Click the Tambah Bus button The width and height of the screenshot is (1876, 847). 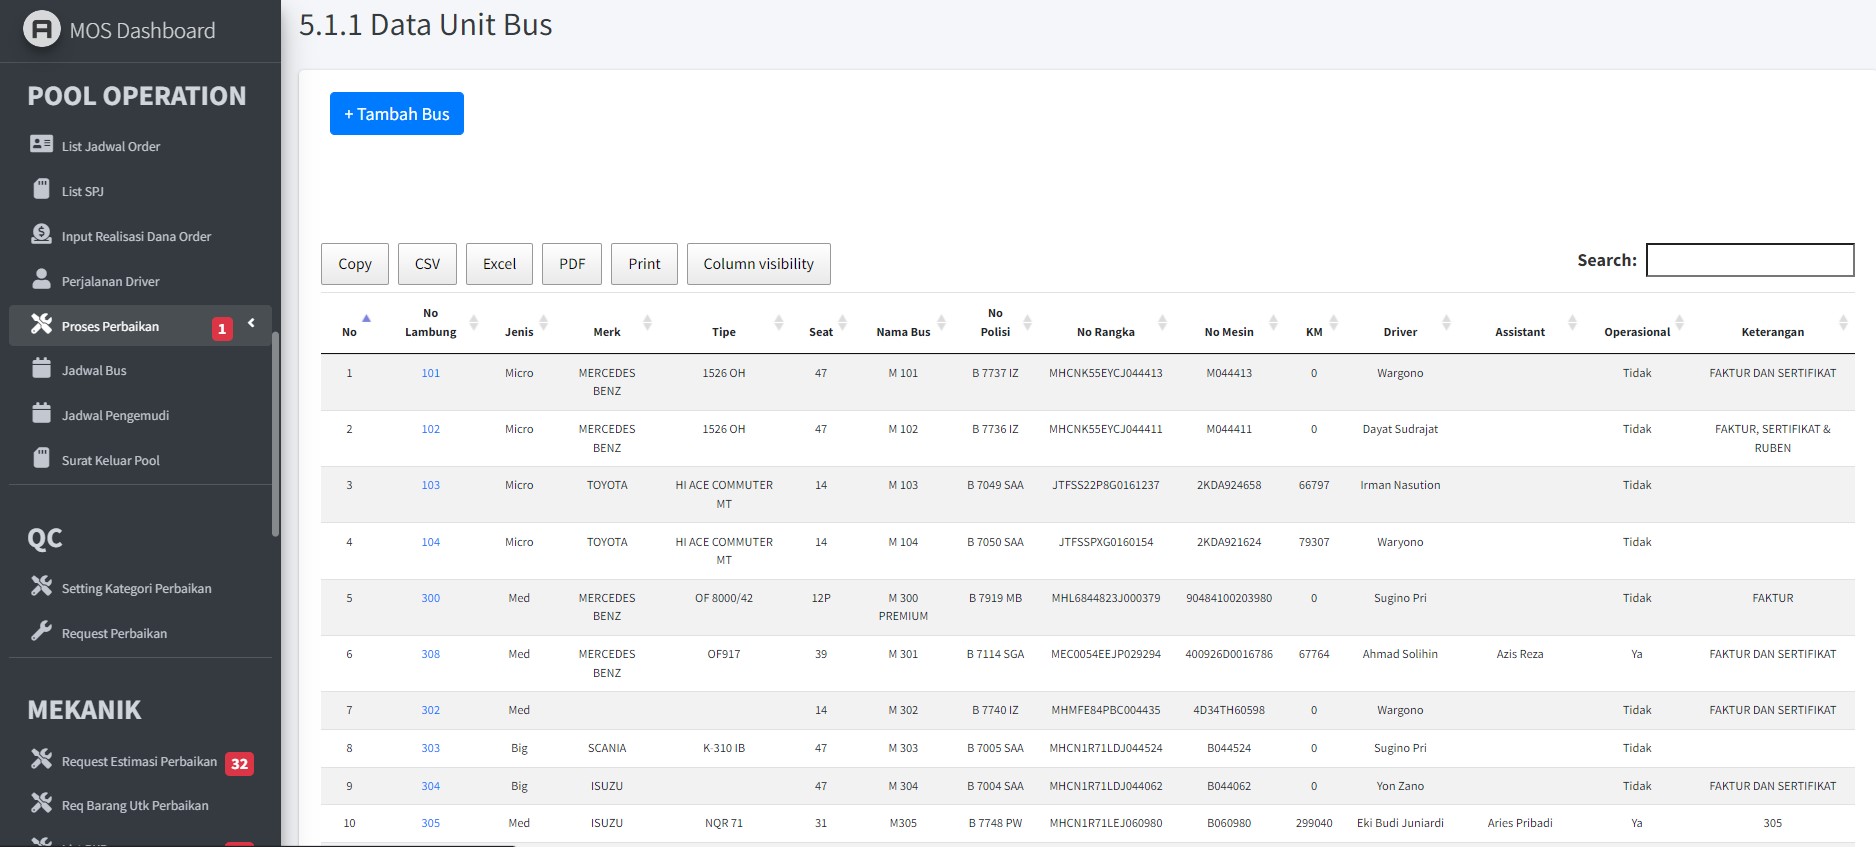(x=397, y=114)
